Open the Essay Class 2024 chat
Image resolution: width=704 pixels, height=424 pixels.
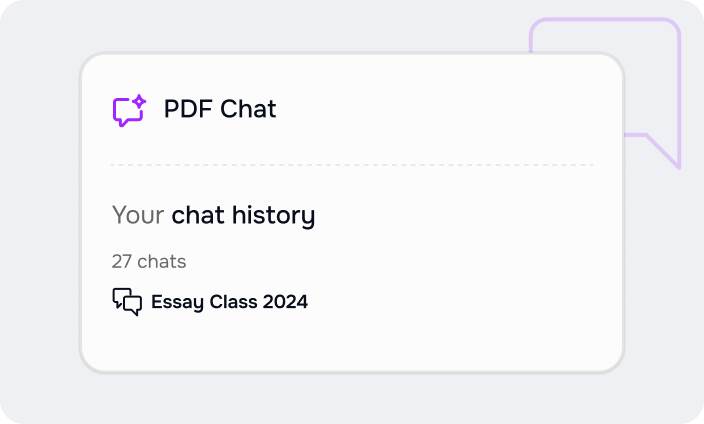point(229,301)
